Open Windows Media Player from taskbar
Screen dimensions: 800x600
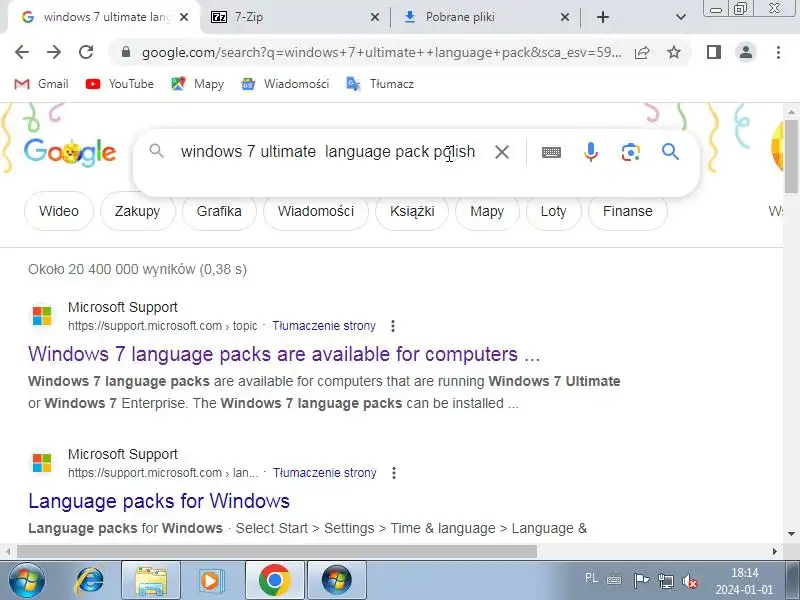[x=211, y=581]
